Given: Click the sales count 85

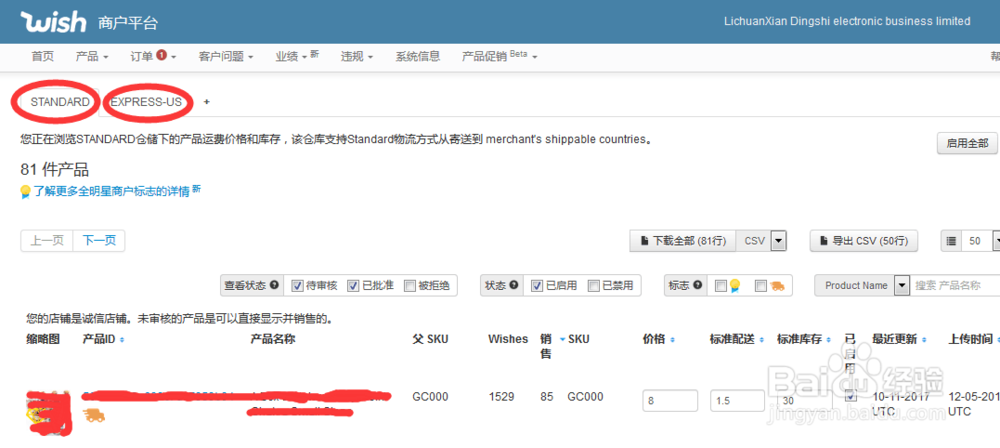Looking at the screenshot, I should pos(547,397).
